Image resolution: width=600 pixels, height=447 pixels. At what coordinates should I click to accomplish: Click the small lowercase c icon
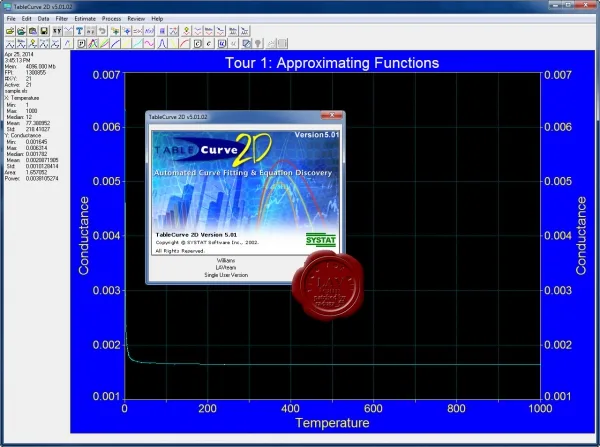click(209, 44)
